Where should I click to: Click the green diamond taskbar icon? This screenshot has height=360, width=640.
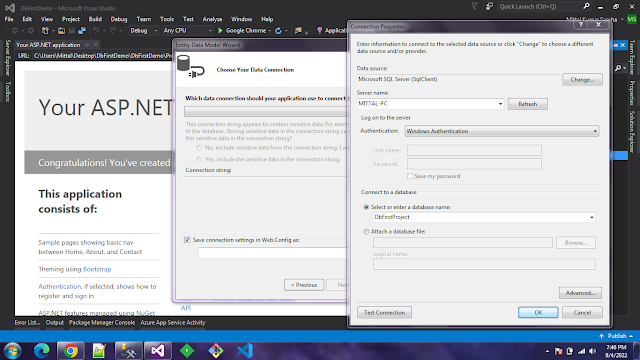coord(187,351)
